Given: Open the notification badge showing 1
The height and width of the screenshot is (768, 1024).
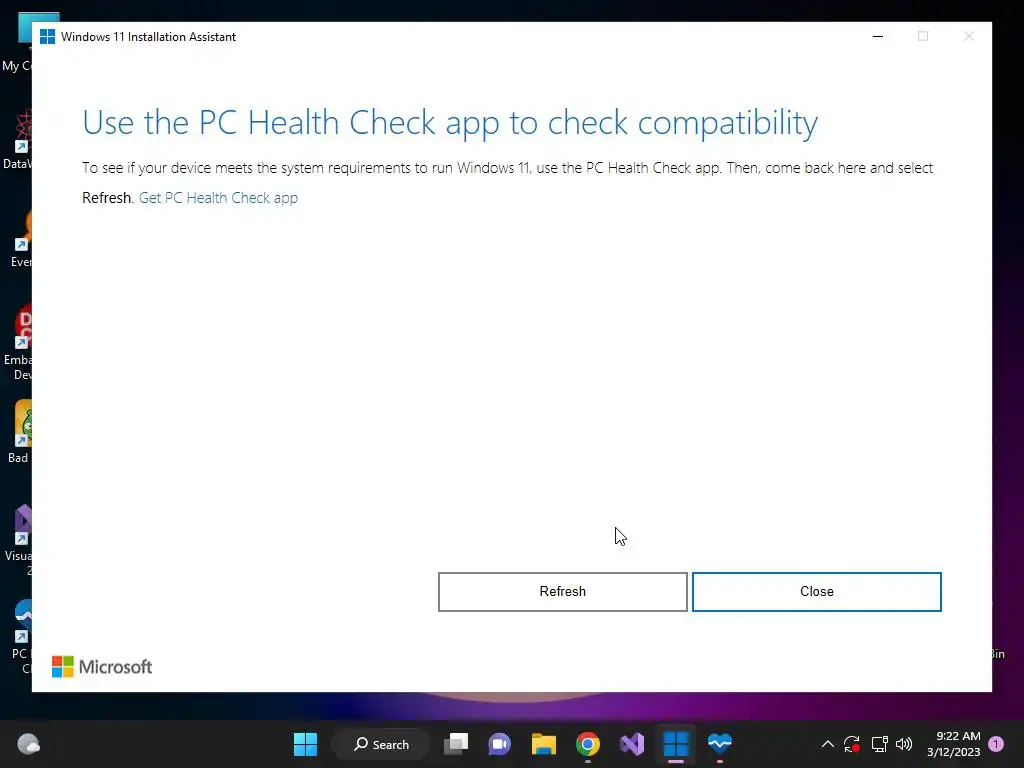Looking at the screenshot, I should 996,744.
